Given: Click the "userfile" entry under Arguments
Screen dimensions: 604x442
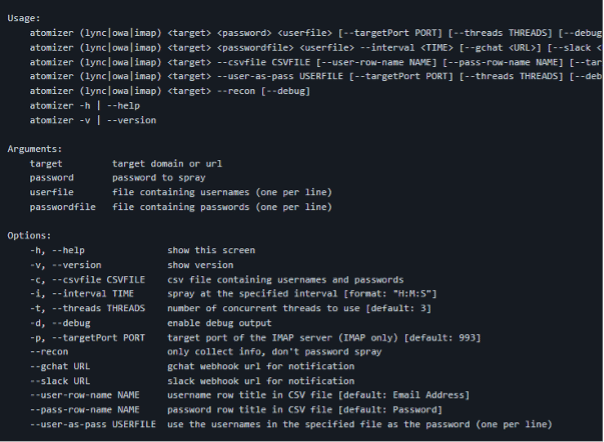Looking at the screenshot, I should pyautogui.click(x=51, y=191).
